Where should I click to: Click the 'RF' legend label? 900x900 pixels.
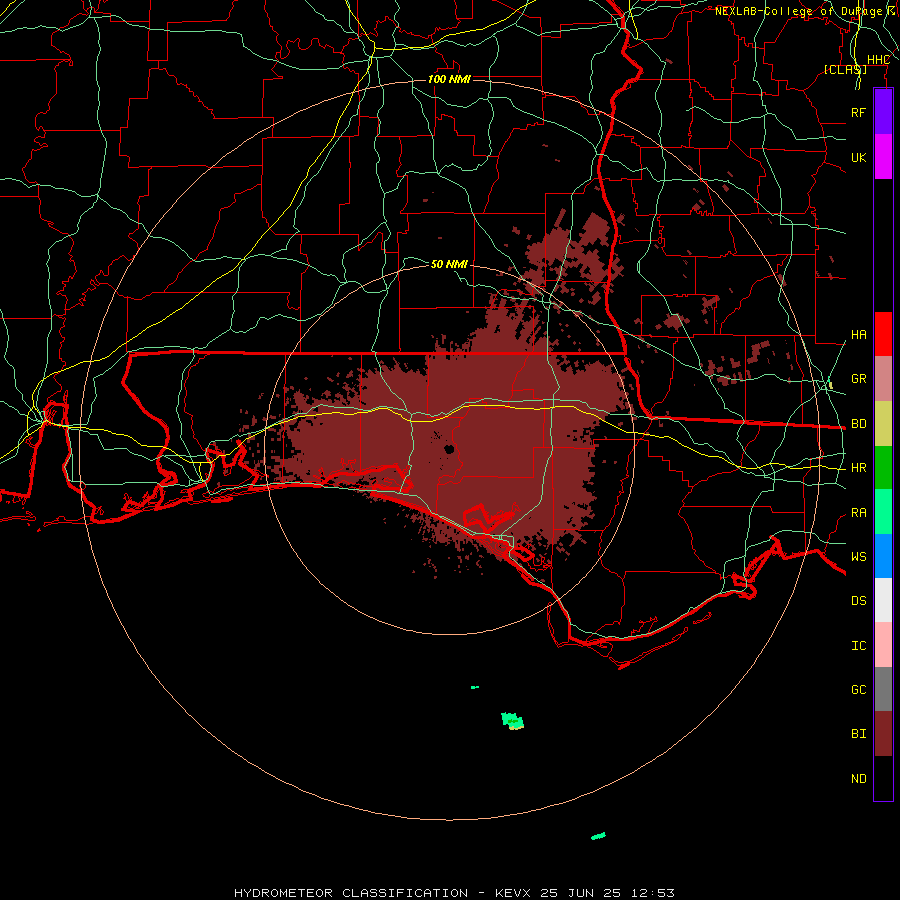(x=858, y=112)
